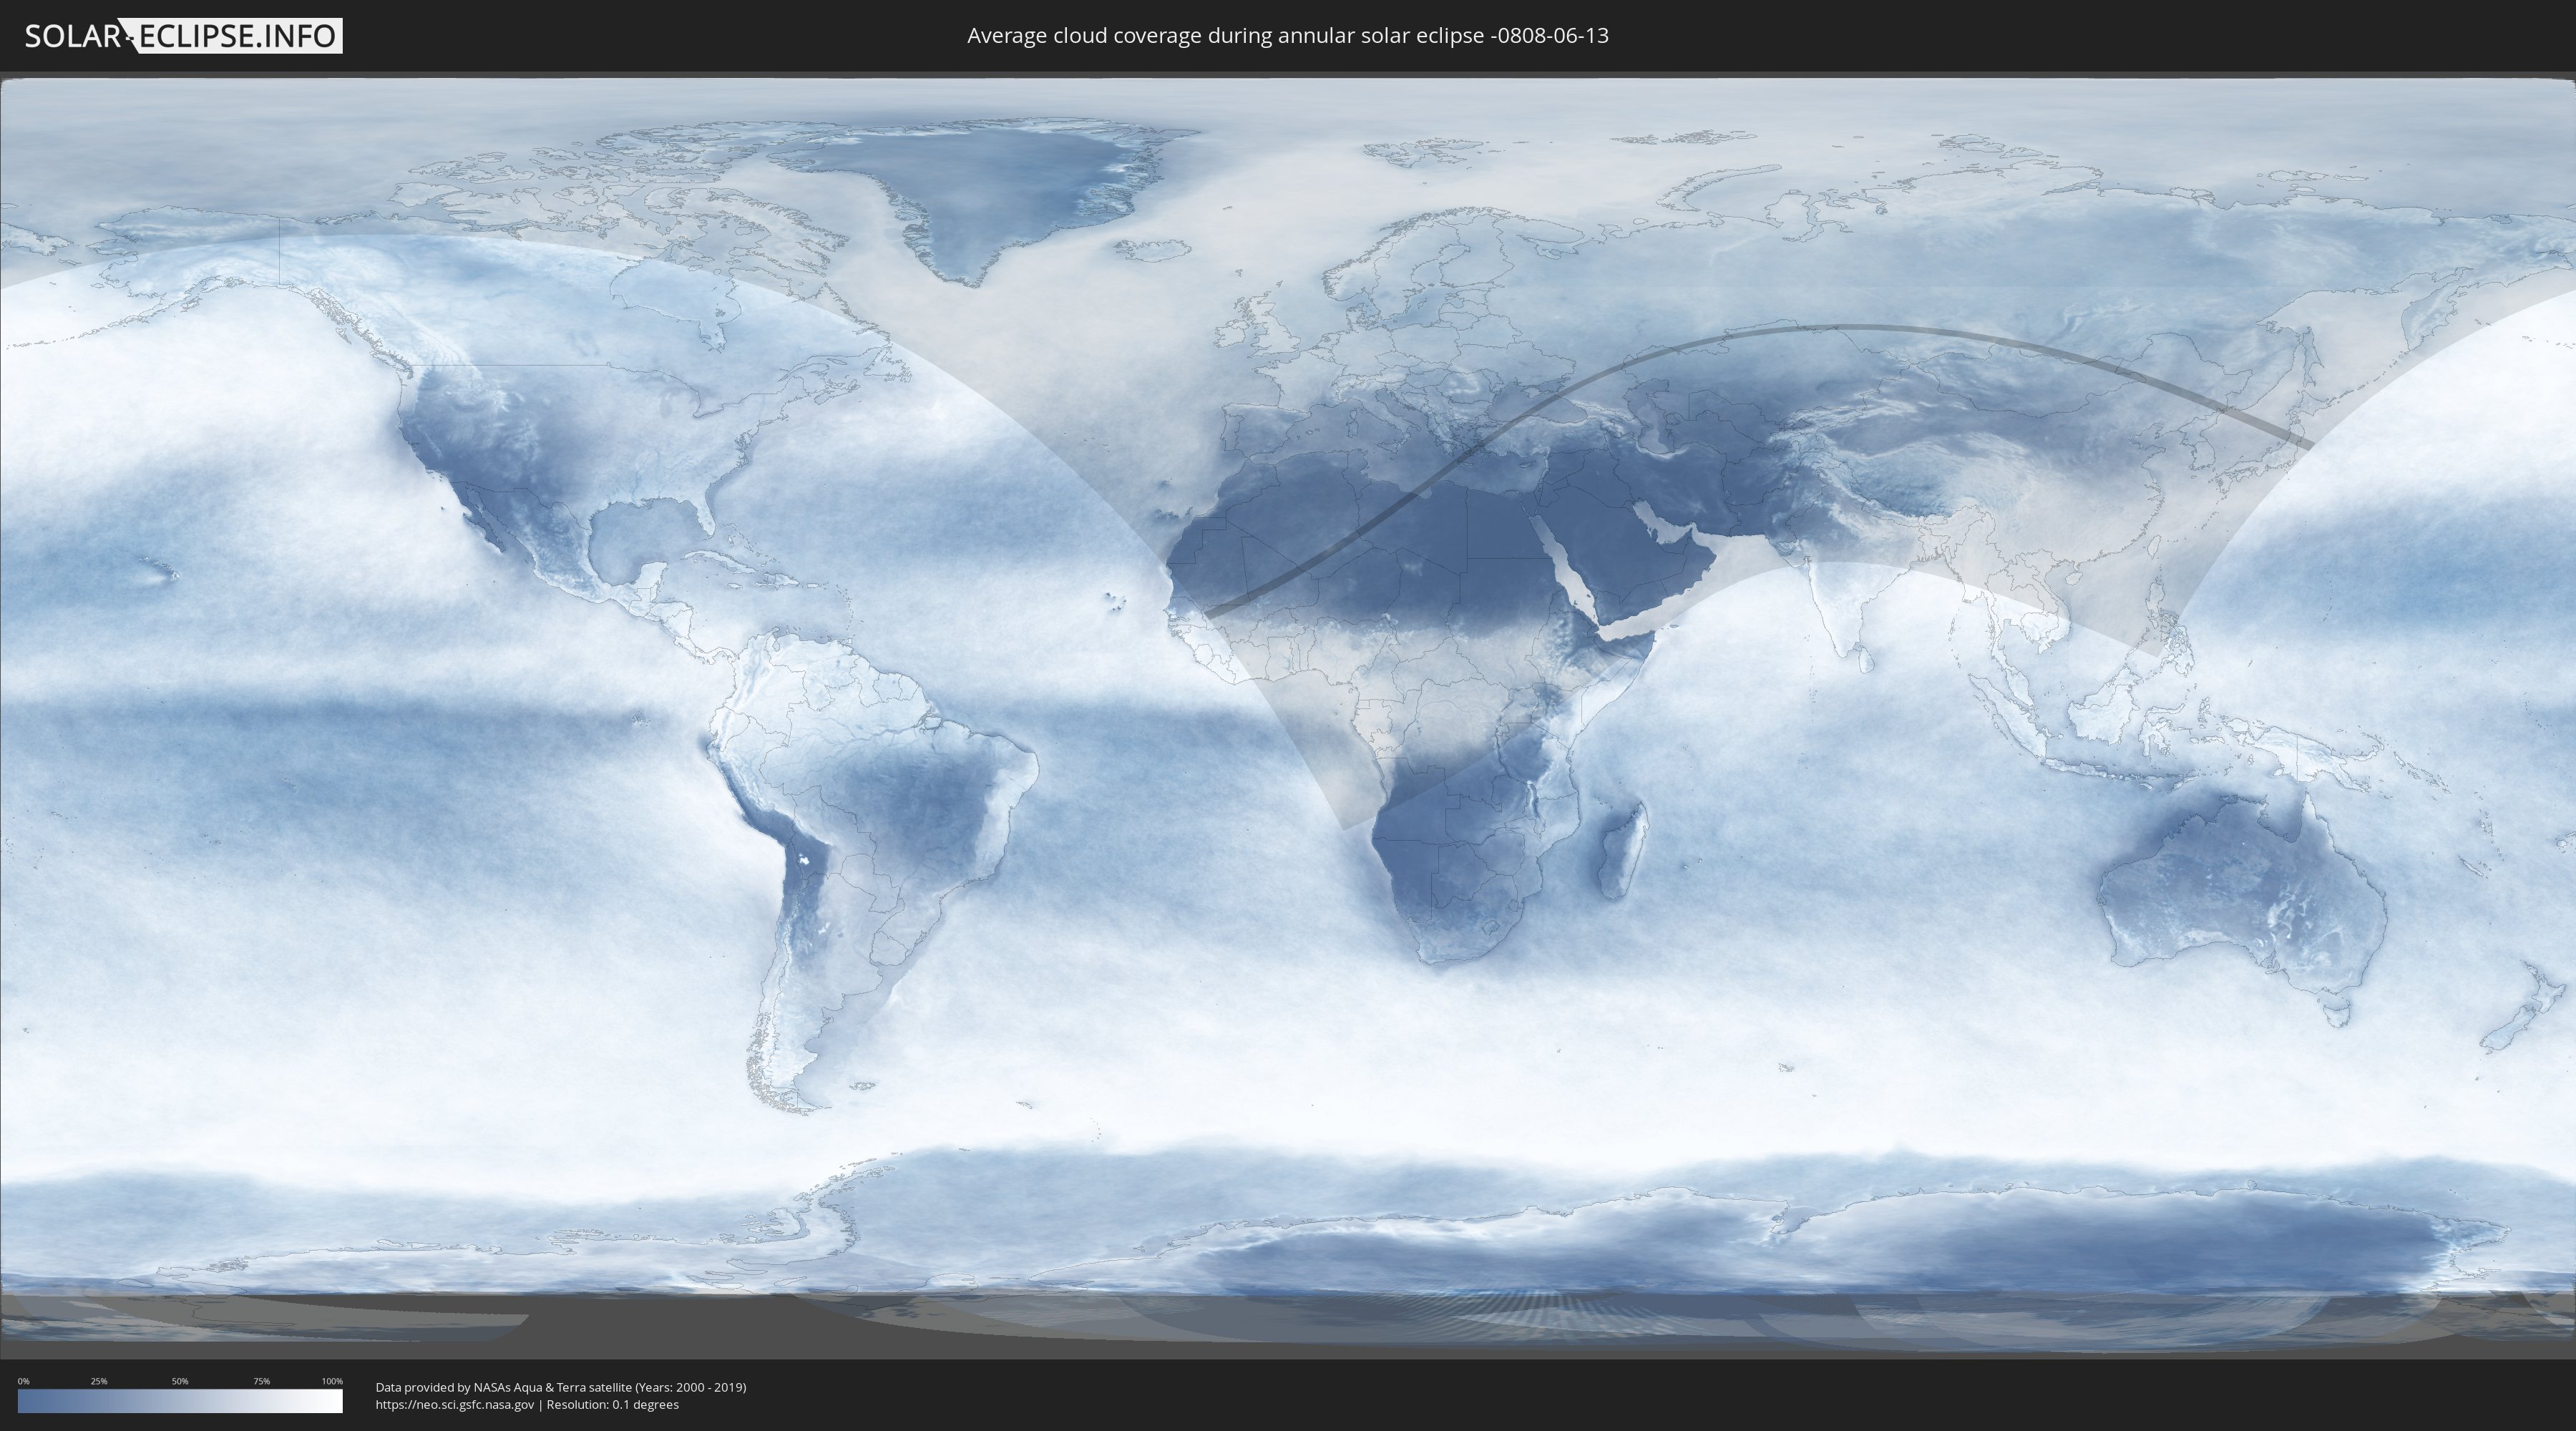
Task: Click the SOLAR-ECLIPSE.INFO logo
Action: point(183,36)
